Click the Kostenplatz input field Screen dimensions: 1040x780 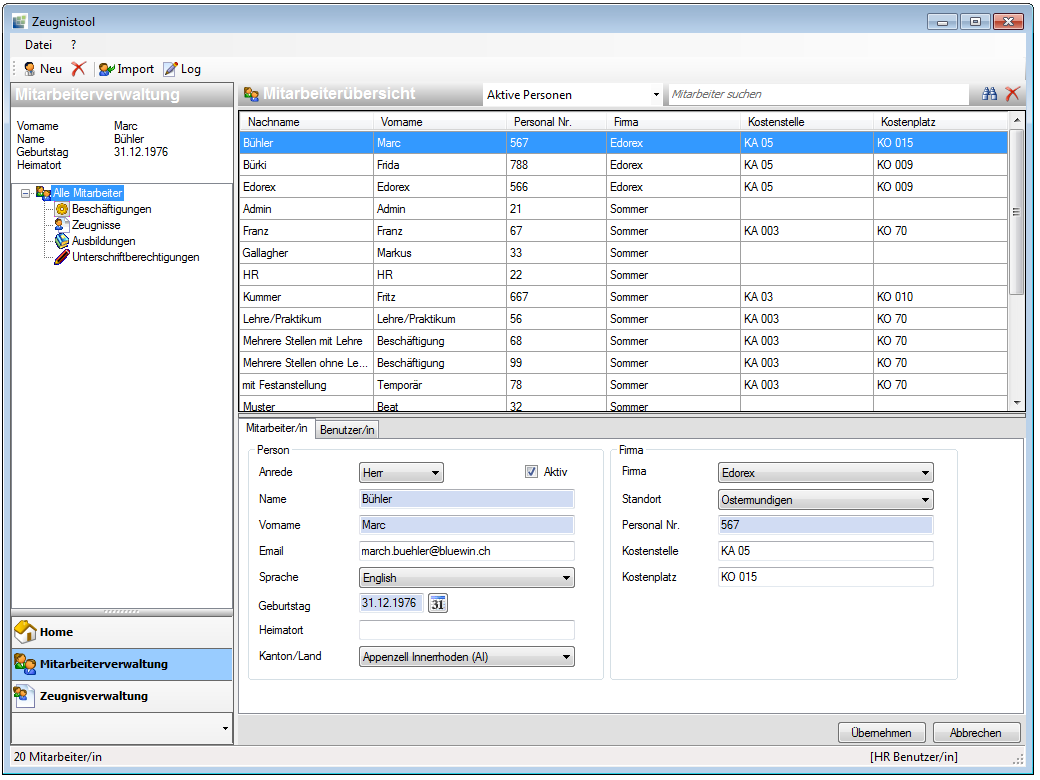[825, 577]
